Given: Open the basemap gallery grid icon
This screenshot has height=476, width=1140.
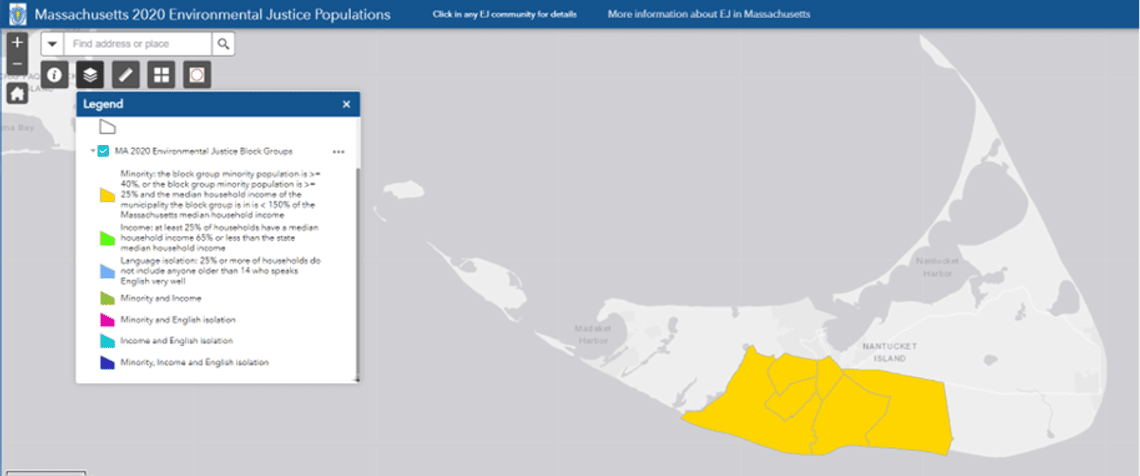Looking at the screenshot, I should click(161, 75).
